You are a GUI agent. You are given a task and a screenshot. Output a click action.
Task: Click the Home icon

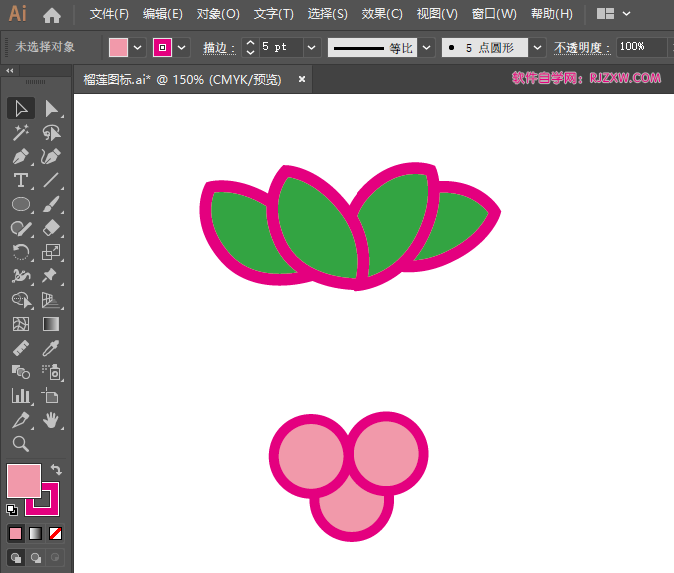[52, 15]
